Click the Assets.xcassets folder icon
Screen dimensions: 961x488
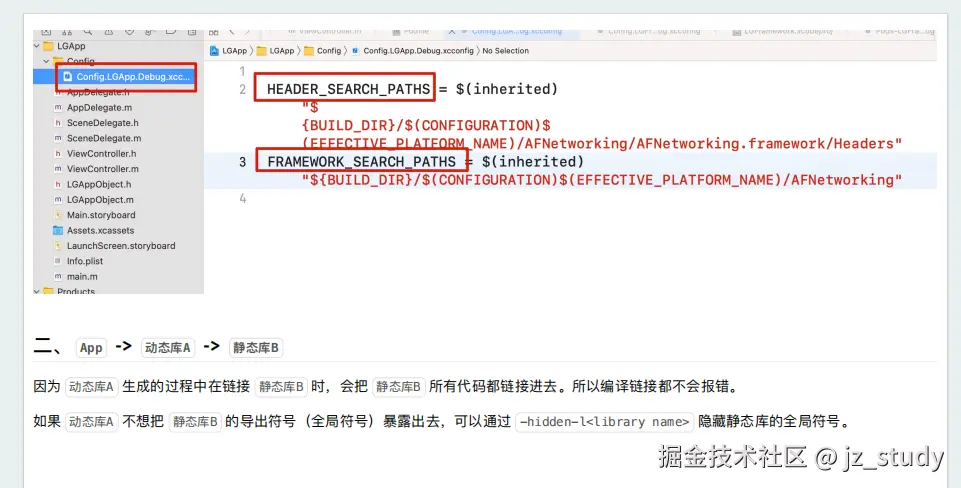58,231
